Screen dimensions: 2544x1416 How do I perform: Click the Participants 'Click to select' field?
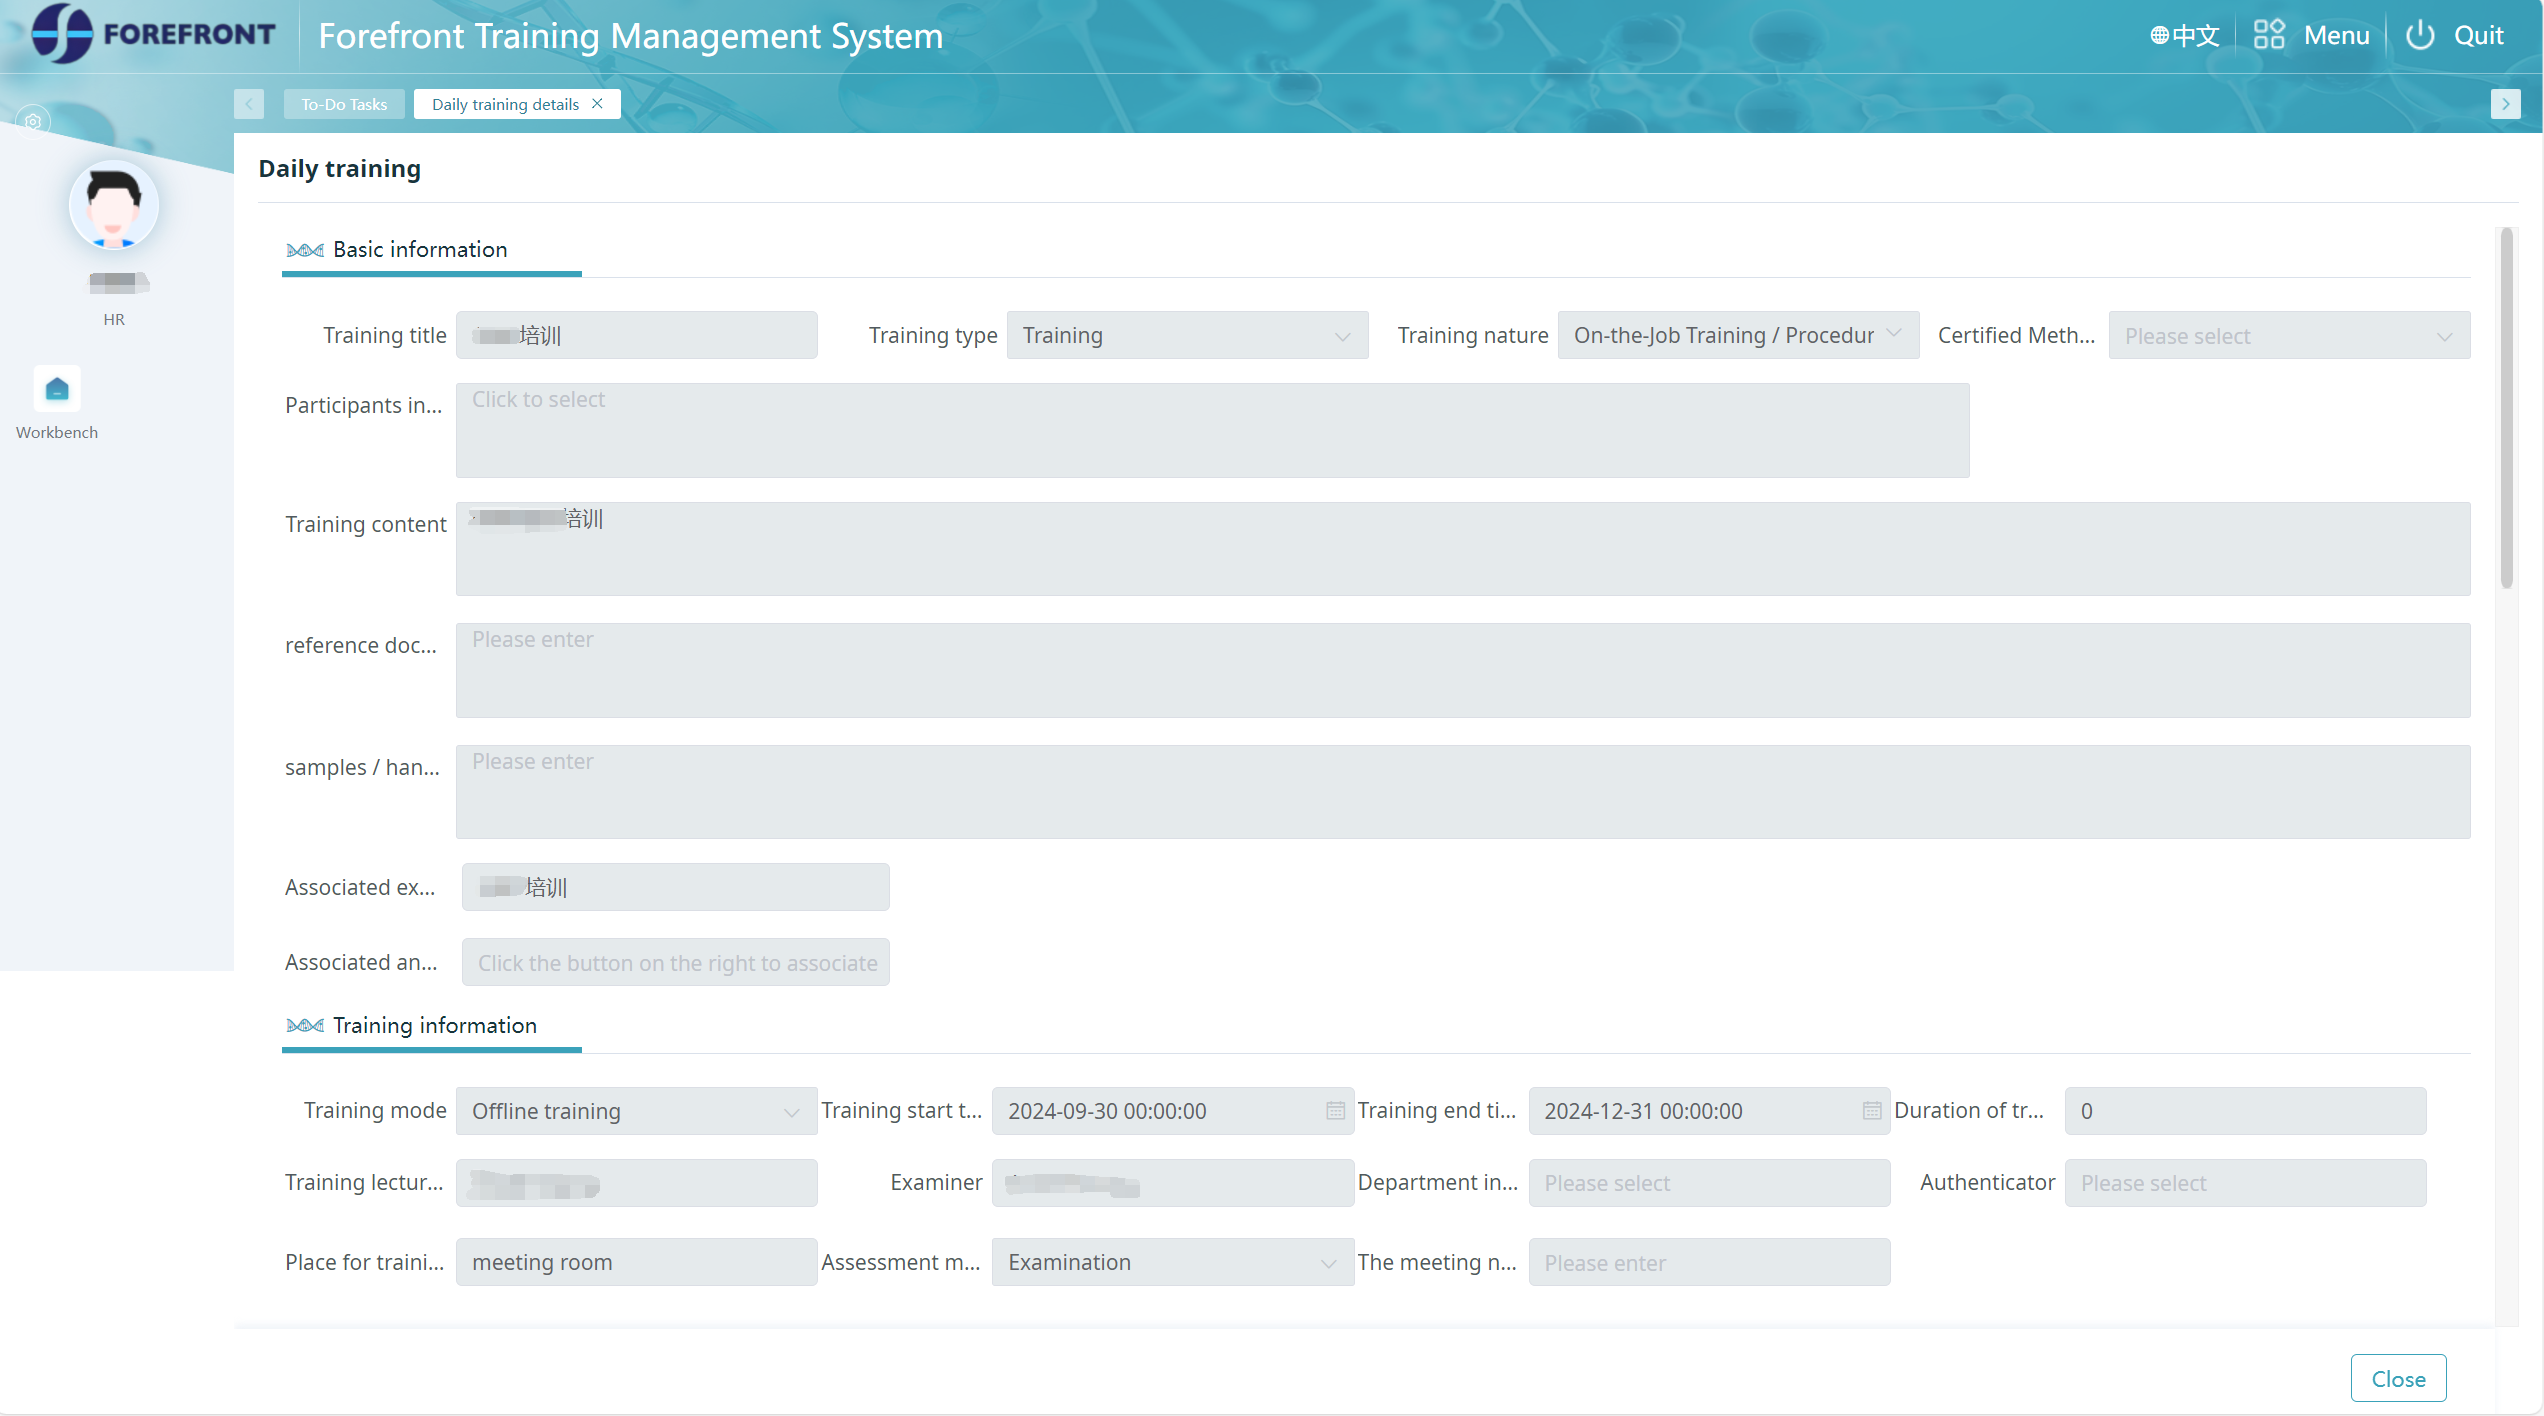point(1212,430)
